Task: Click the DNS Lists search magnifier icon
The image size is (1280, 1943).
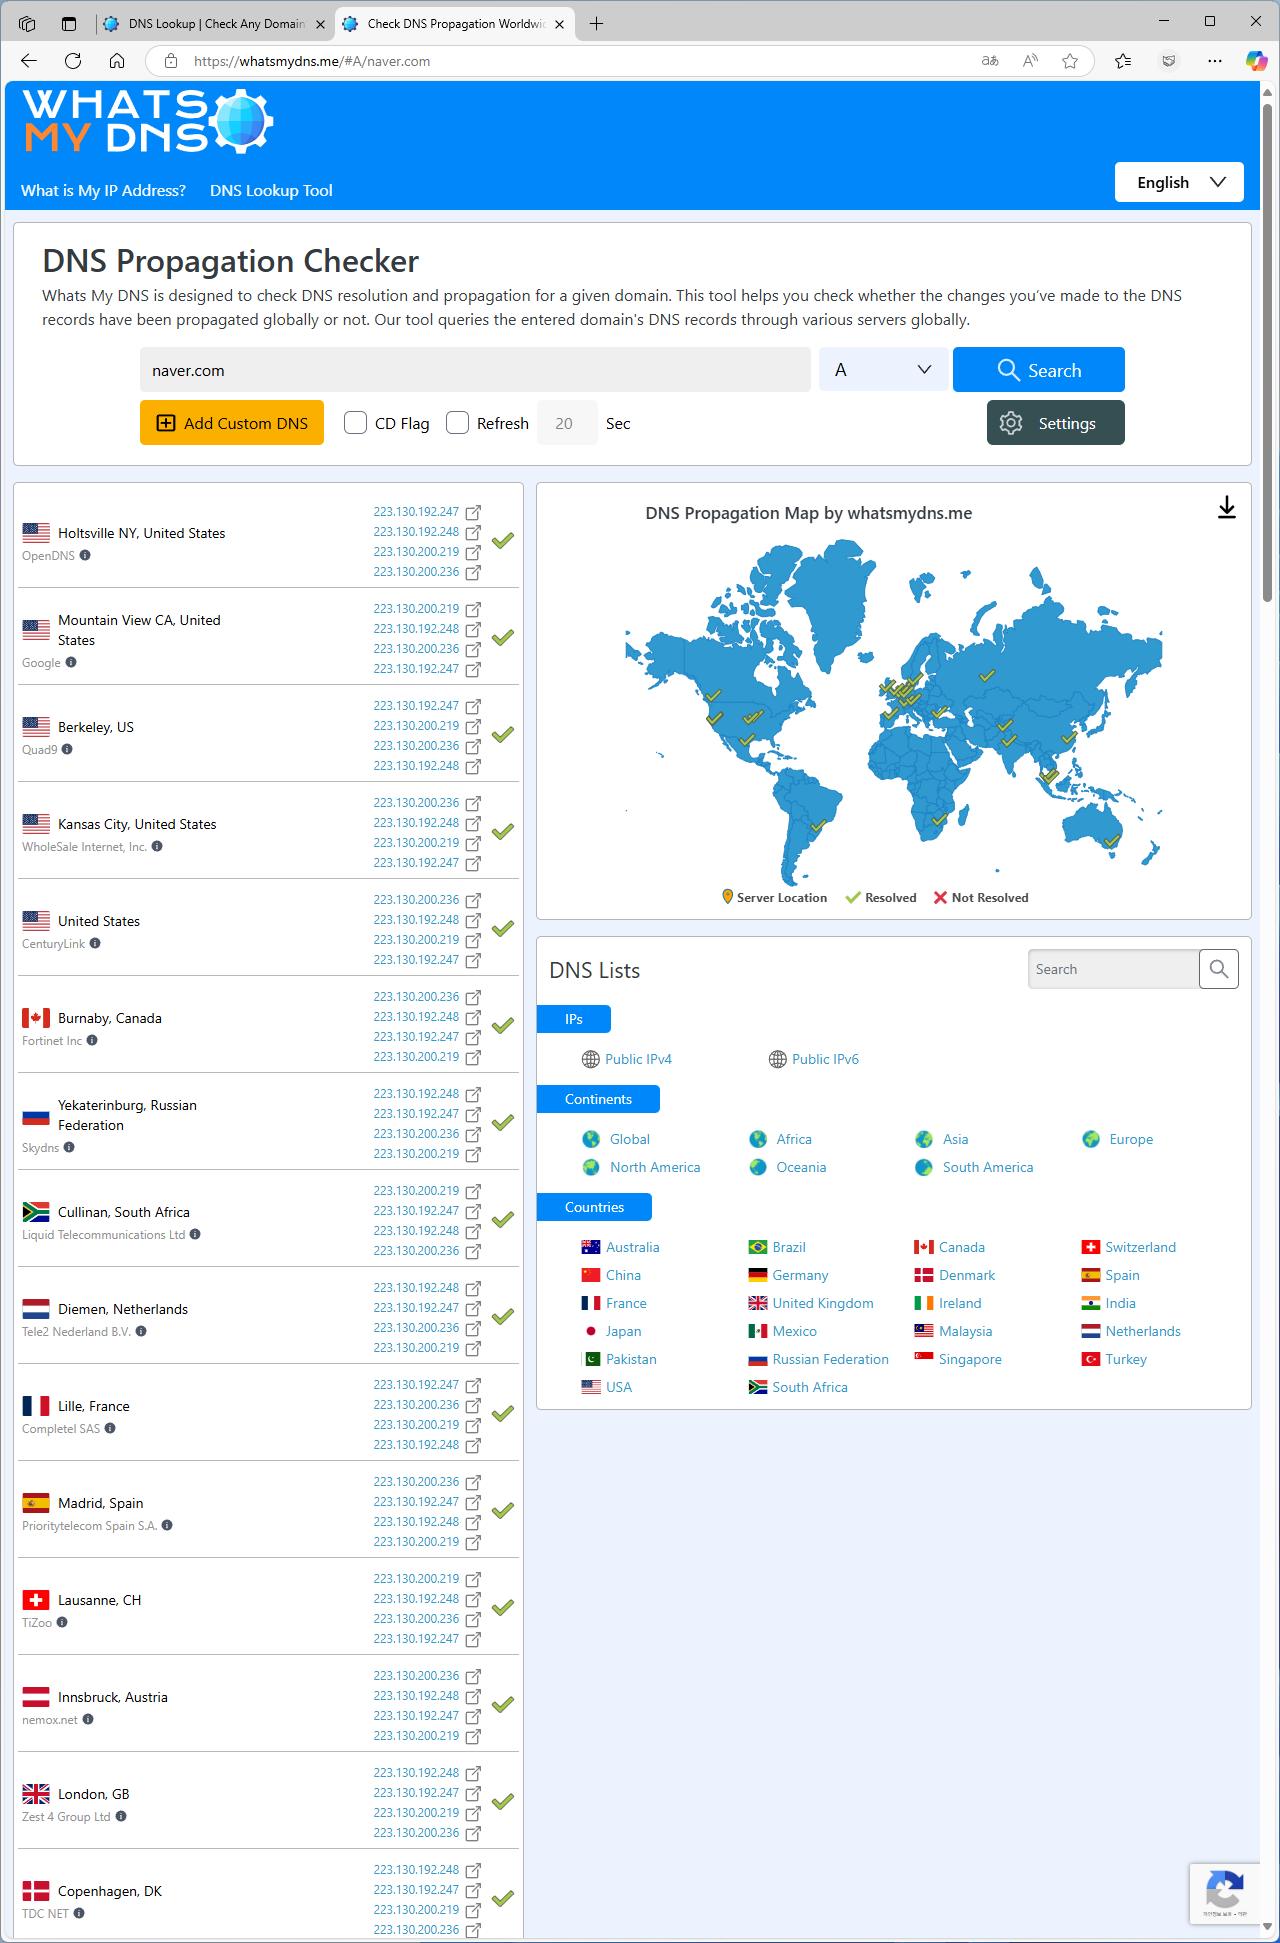Action: coord(1218,969)
